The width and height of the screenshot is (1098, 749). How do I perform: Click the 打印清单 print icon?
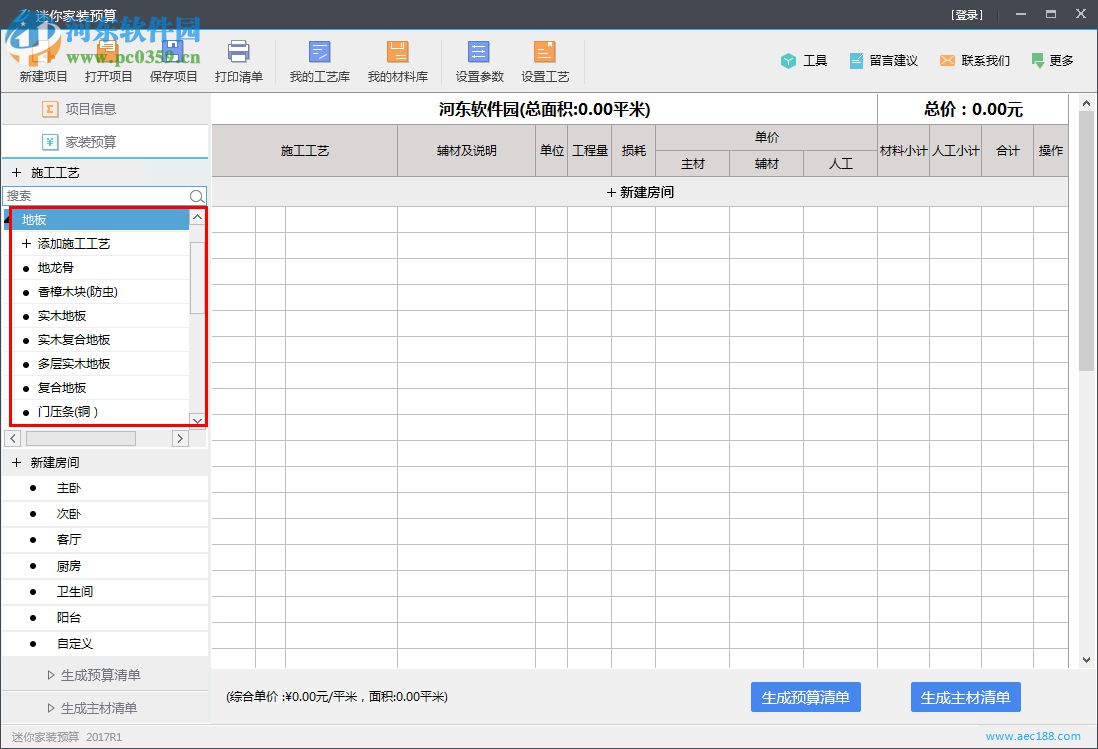pyautogui.click(x=239, y=60)
